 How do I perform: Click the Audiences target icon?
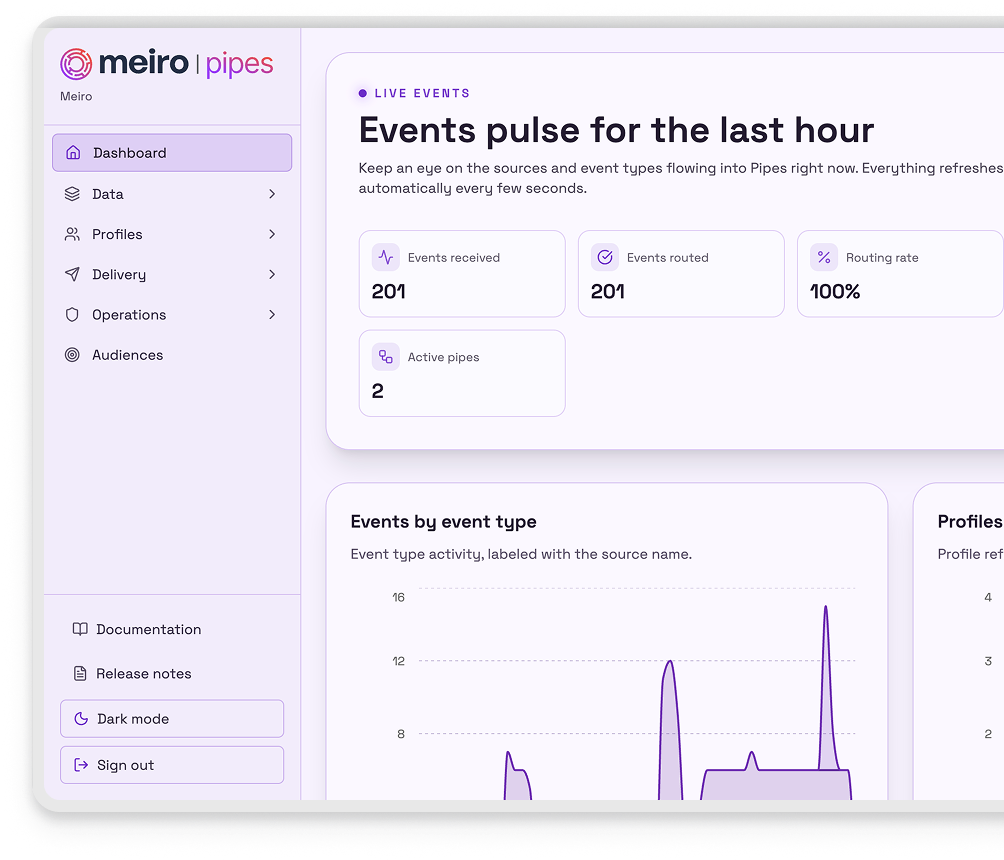(72, 355)
